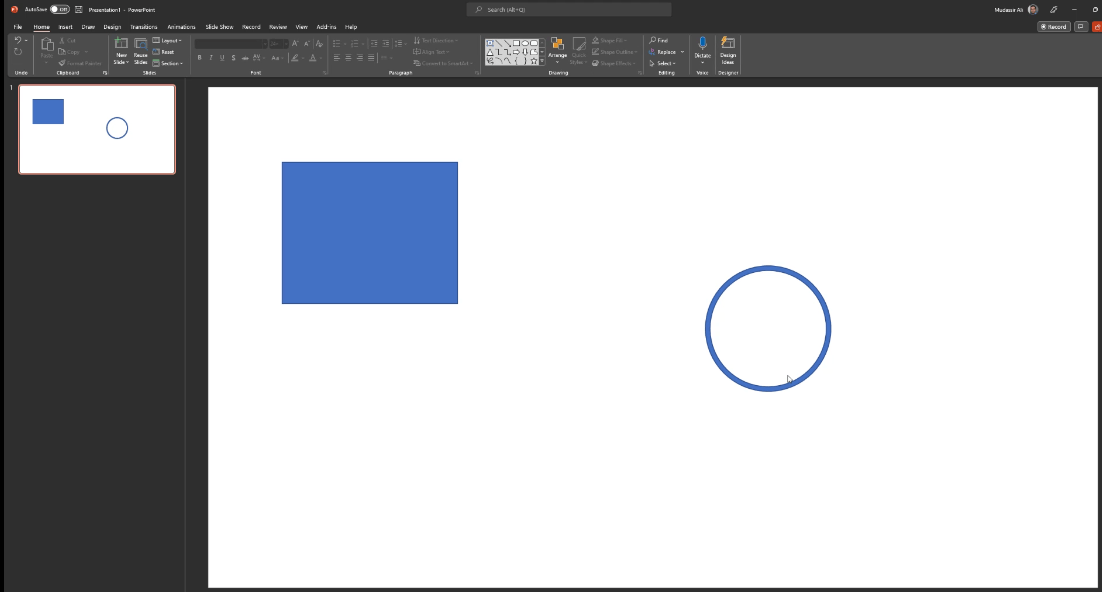Insert a New Slide

tap(122, 51)
